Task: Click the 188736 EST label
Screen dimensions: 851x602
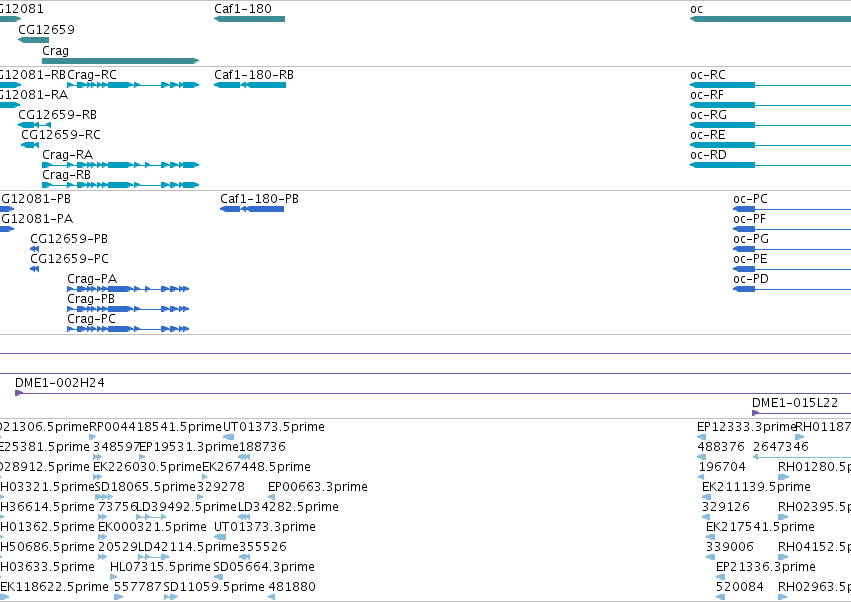Action: (262, 447)
